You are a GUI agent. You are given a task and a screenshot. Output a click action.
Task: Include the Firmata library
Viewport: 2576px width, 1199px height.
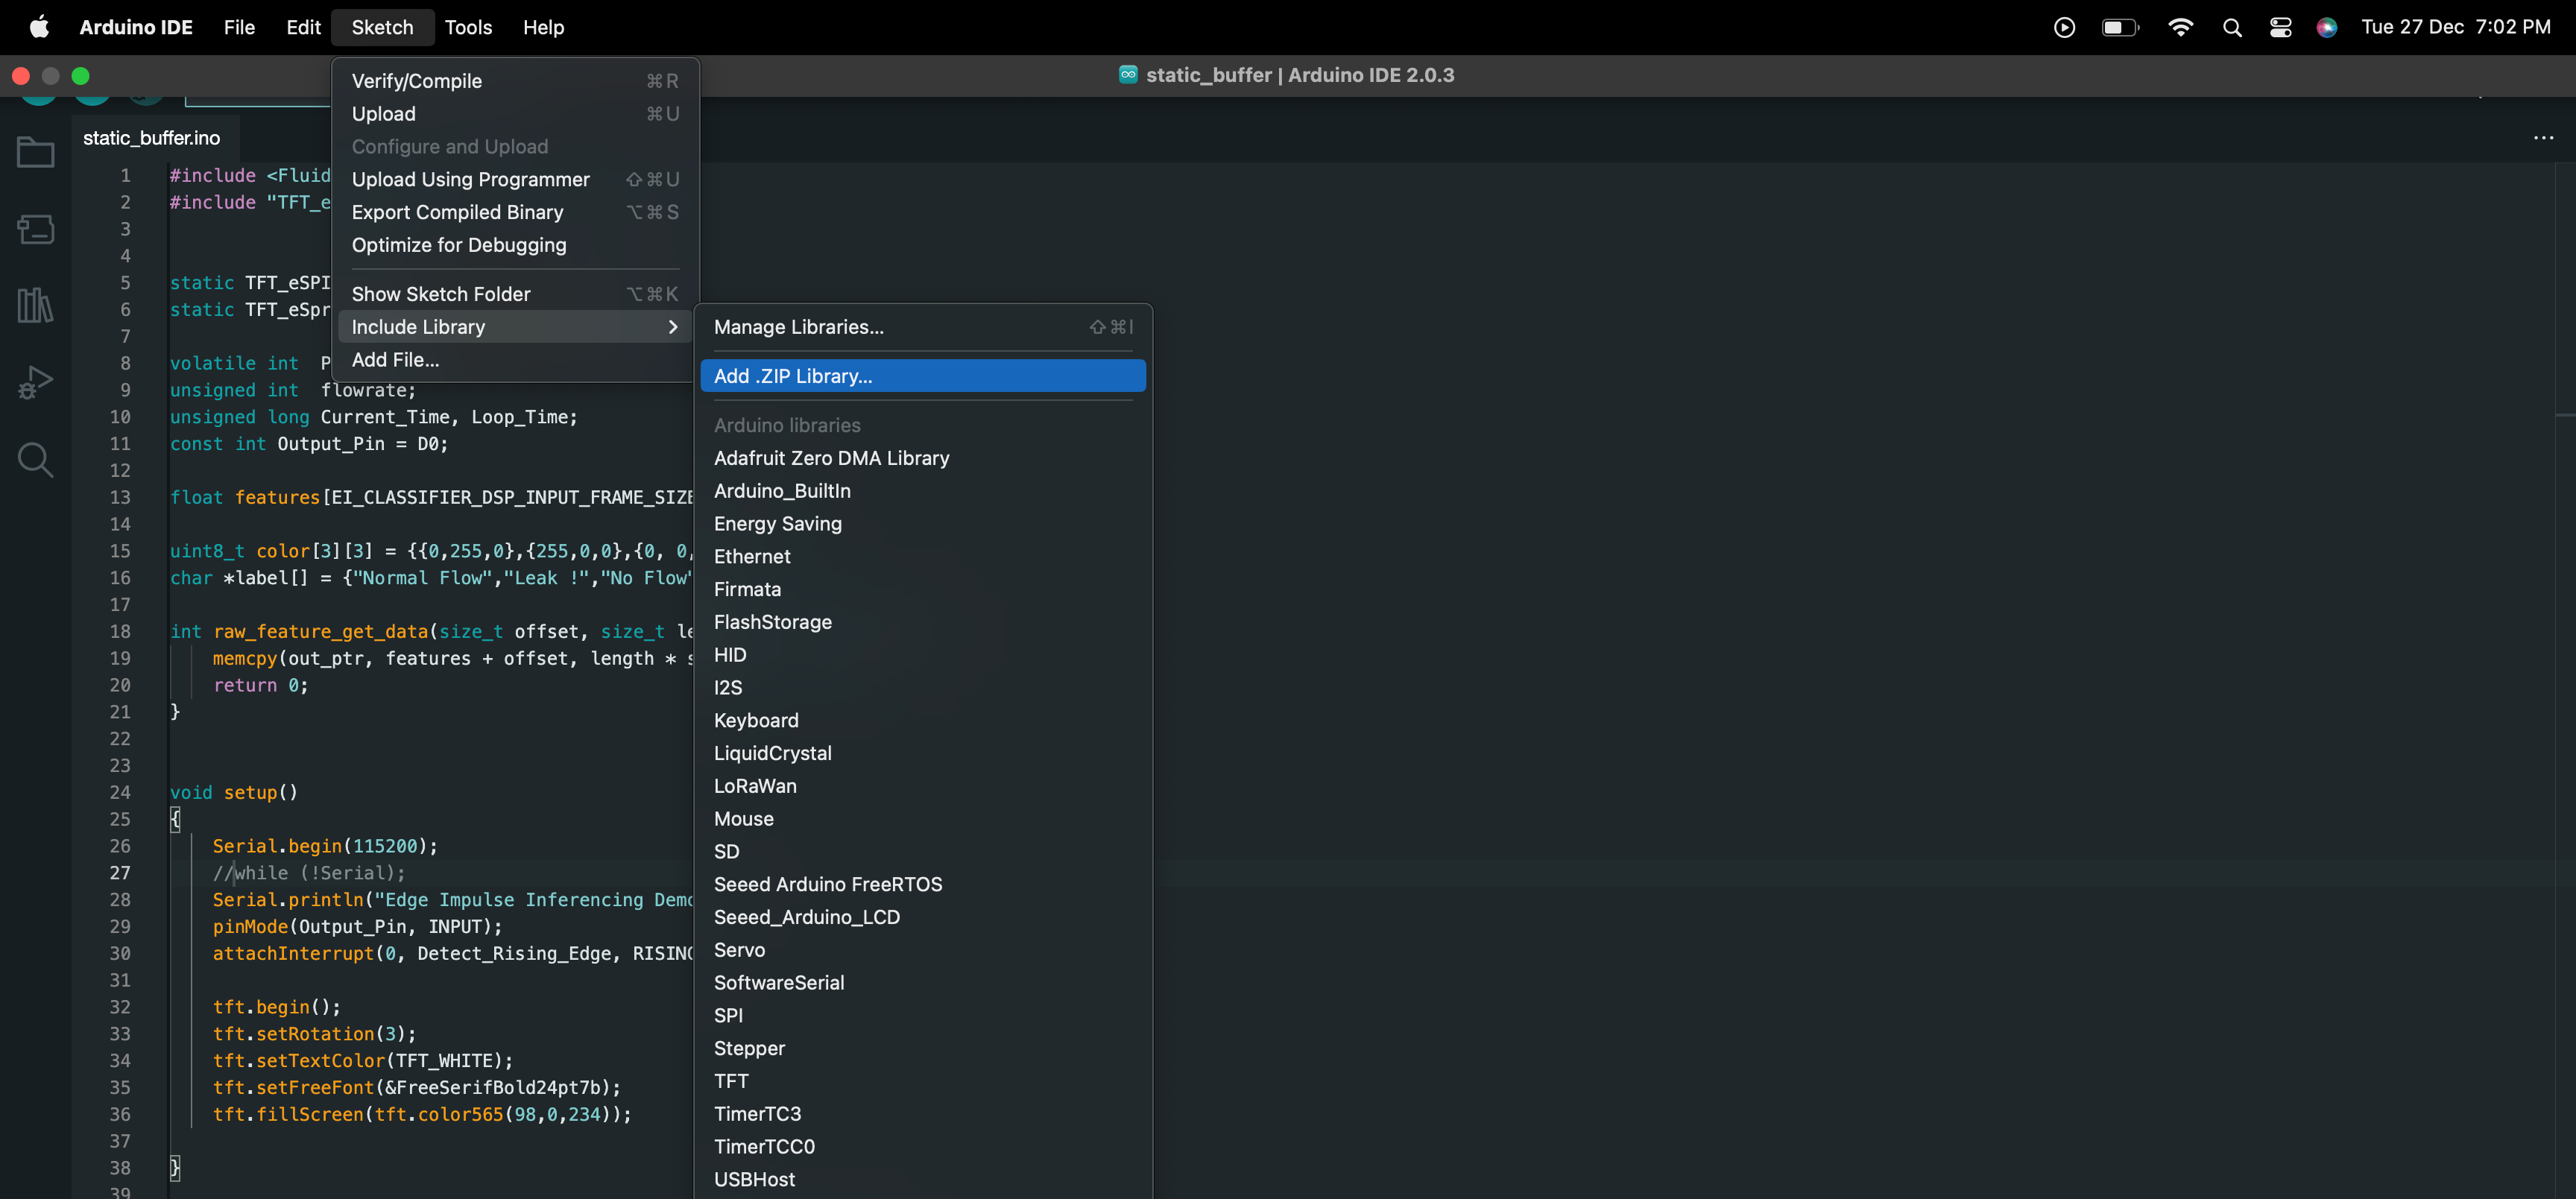pyautogui.click(x=923, y=590)
